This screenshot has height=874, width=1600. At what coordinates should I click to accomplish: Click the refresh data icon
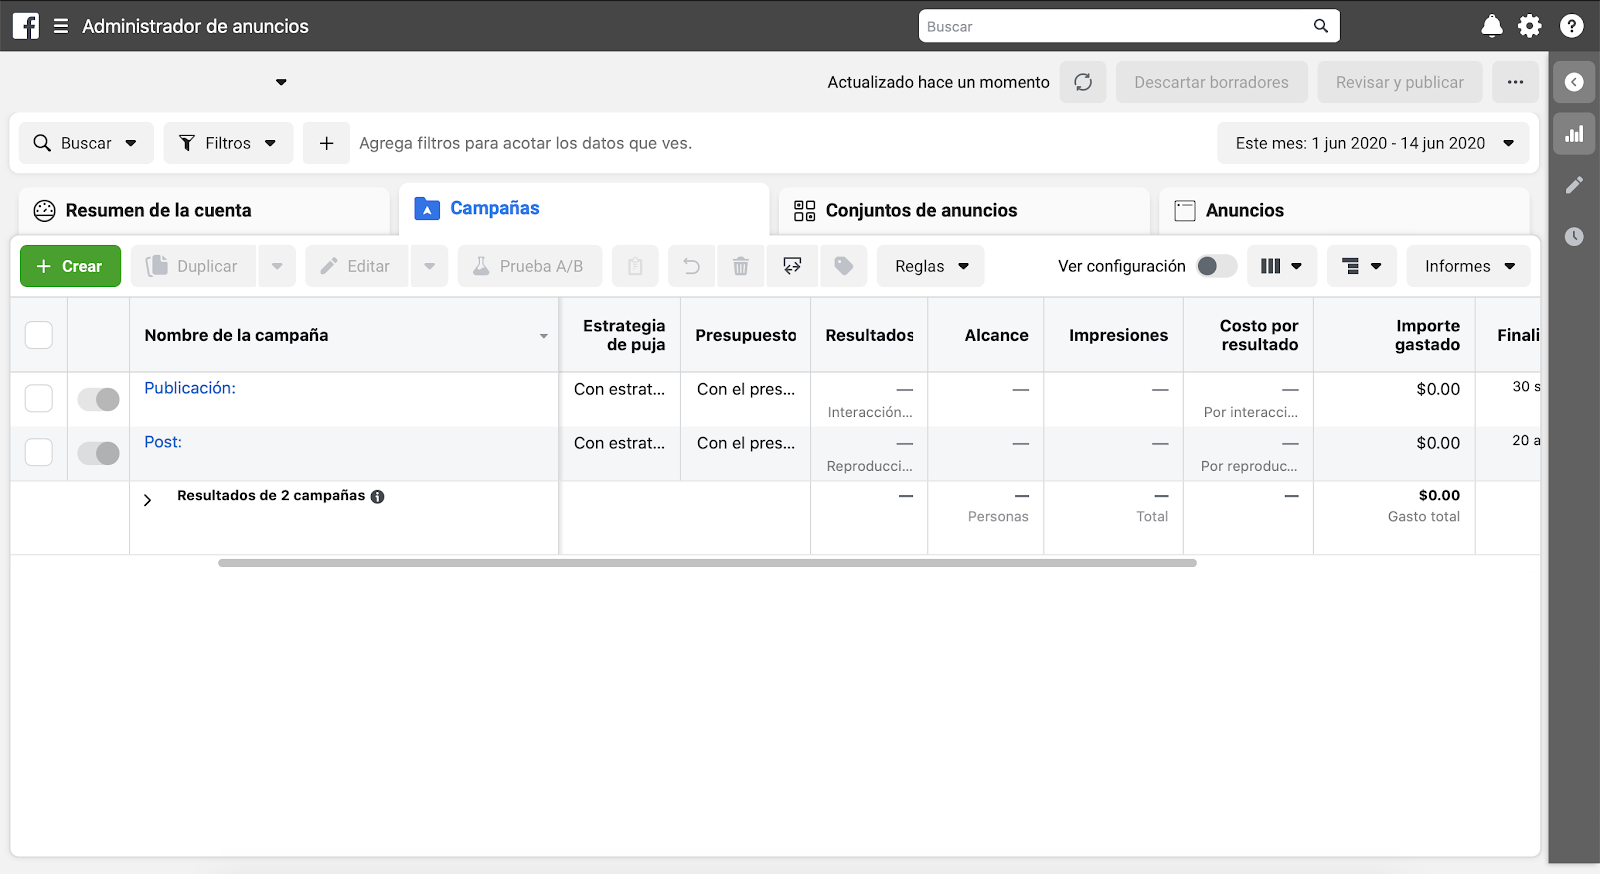(x=1083, y=82)
